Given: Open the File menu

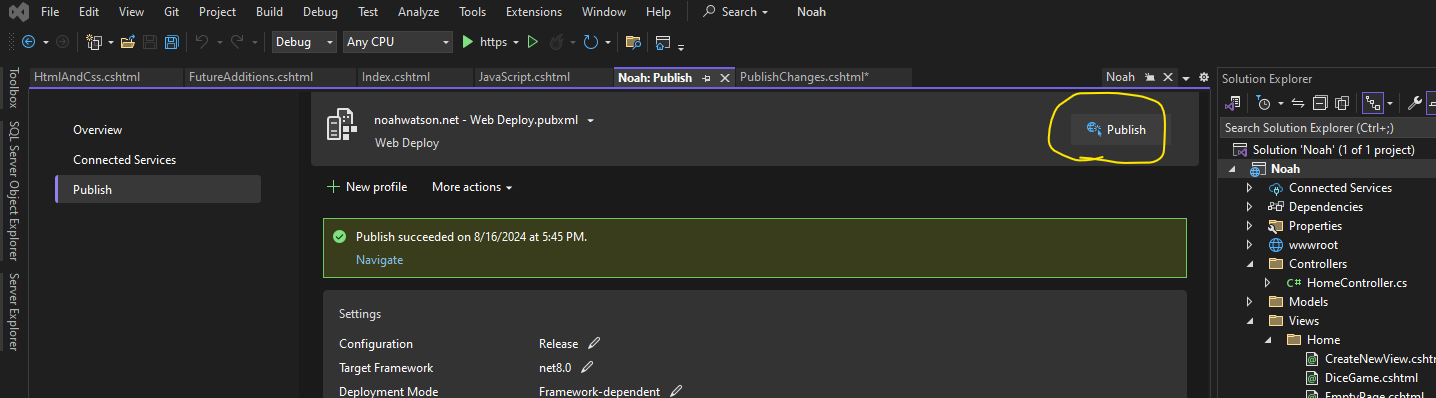Looking at the screenshot, I should click(x=50, y=12).
